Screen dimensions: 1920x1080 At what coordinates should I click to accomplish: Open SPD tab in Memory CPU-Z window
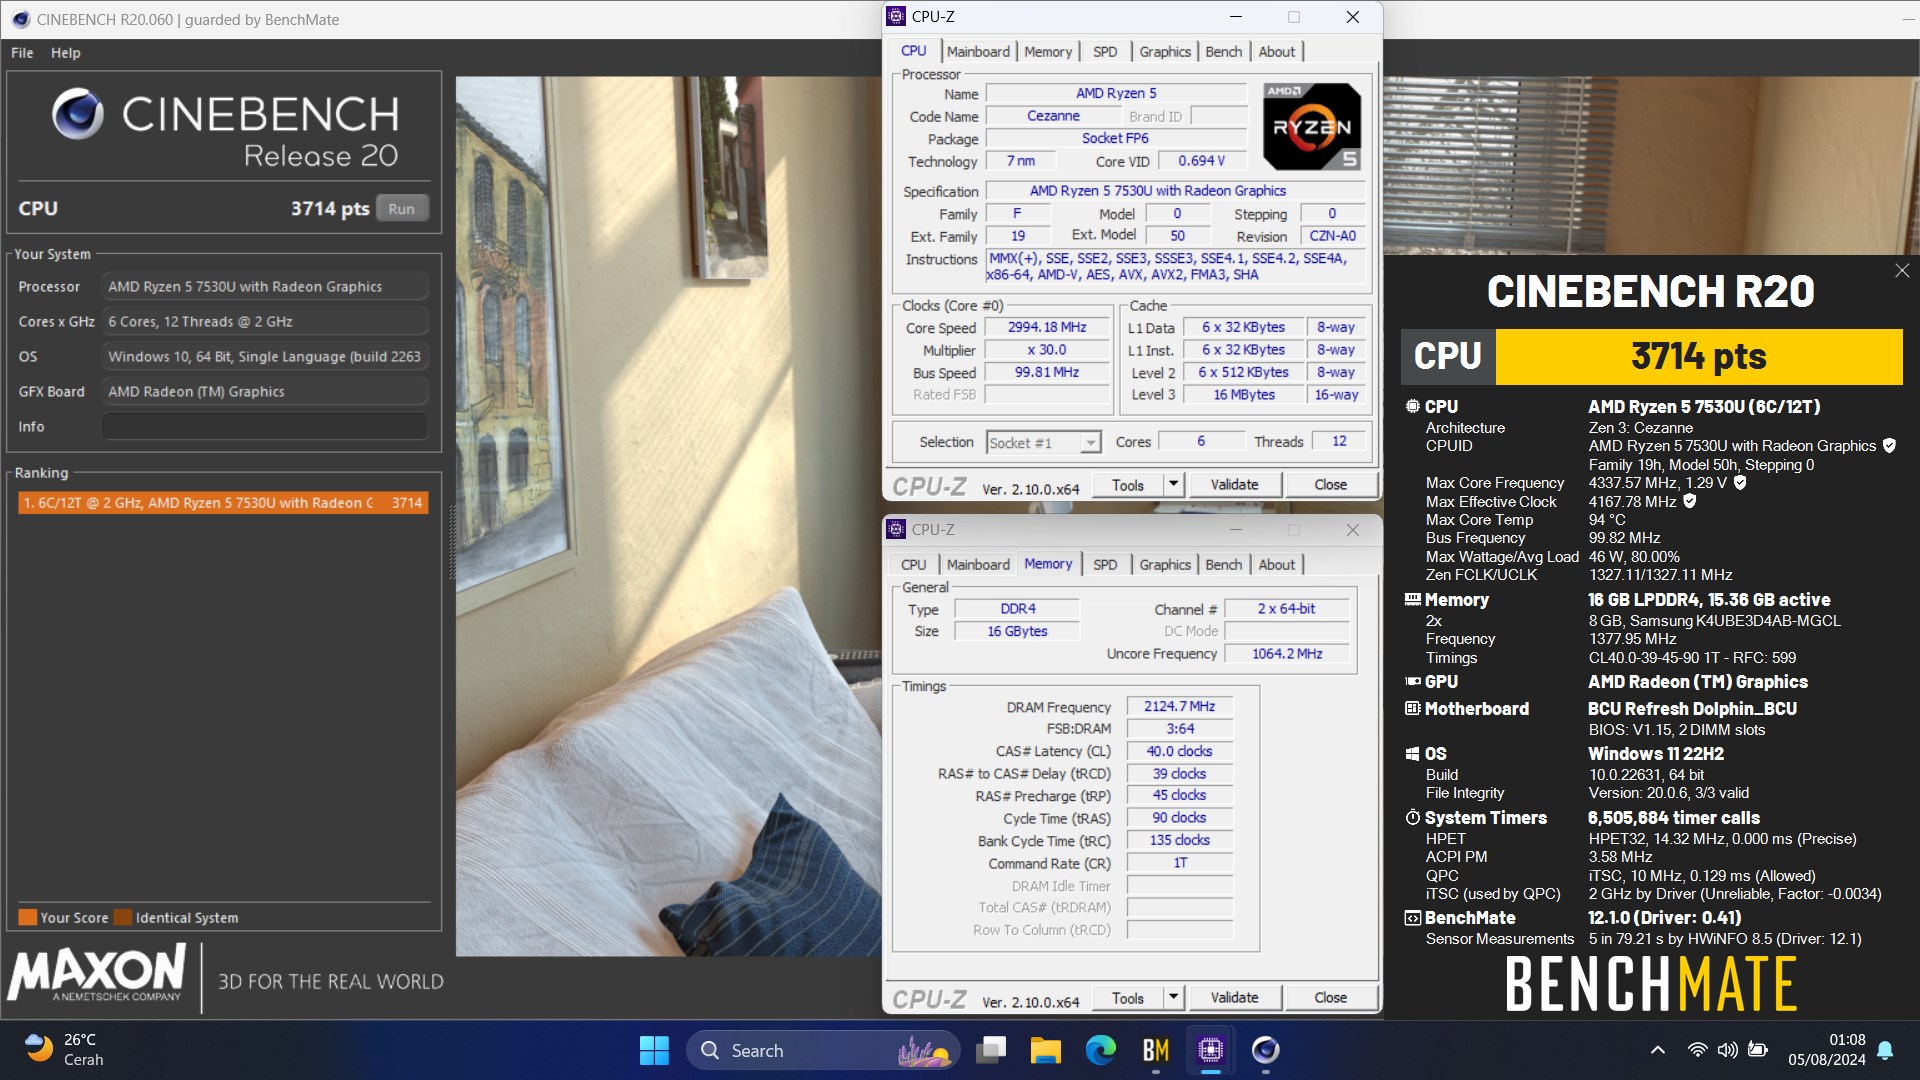1105,565
